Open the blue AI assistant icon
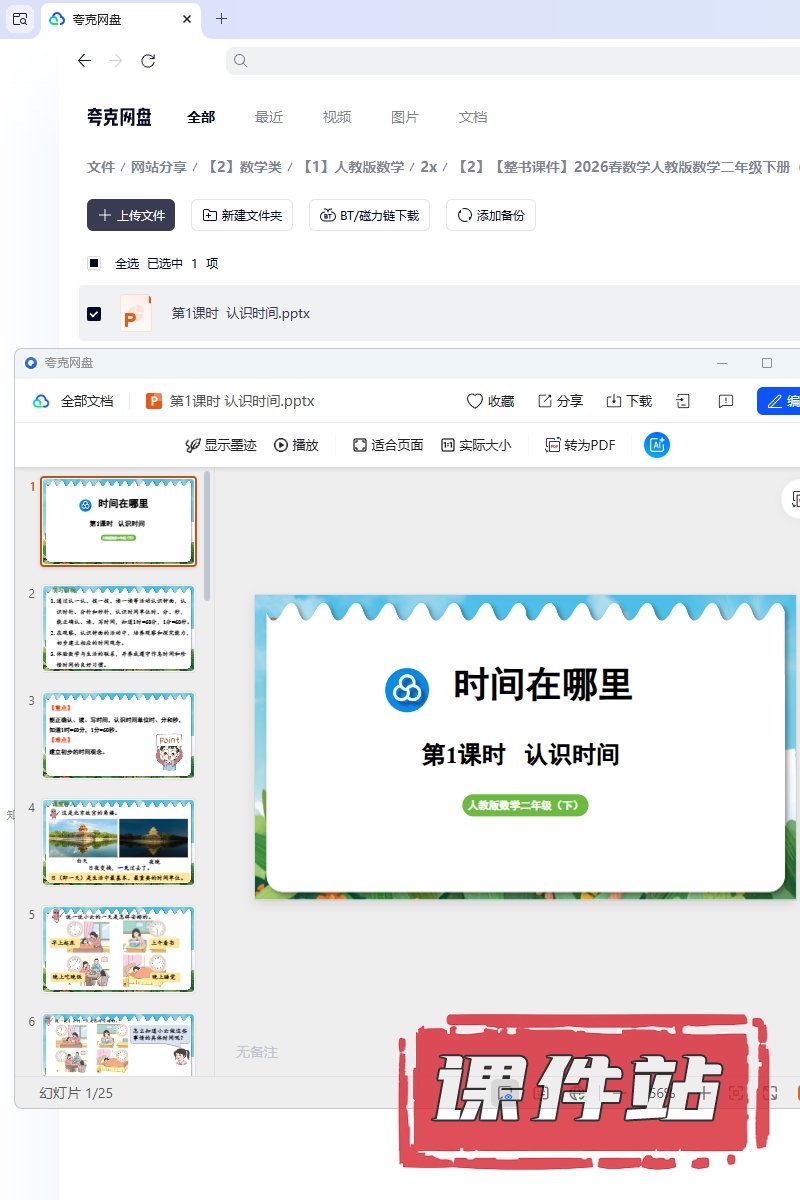 tap(657, 445)
